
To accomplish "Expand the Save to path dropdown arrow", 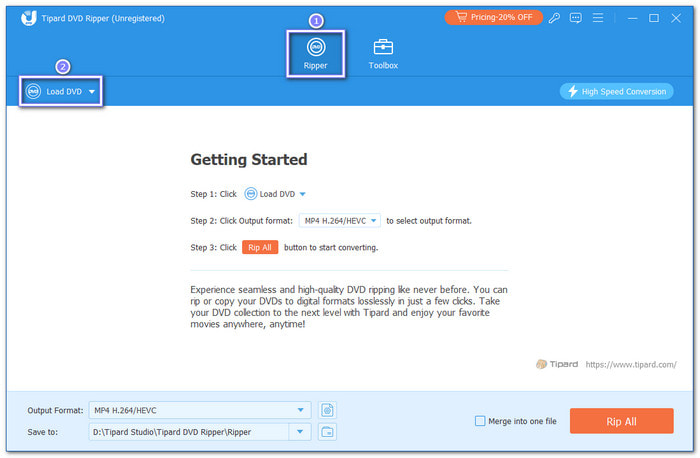I will tap(300, 432).
